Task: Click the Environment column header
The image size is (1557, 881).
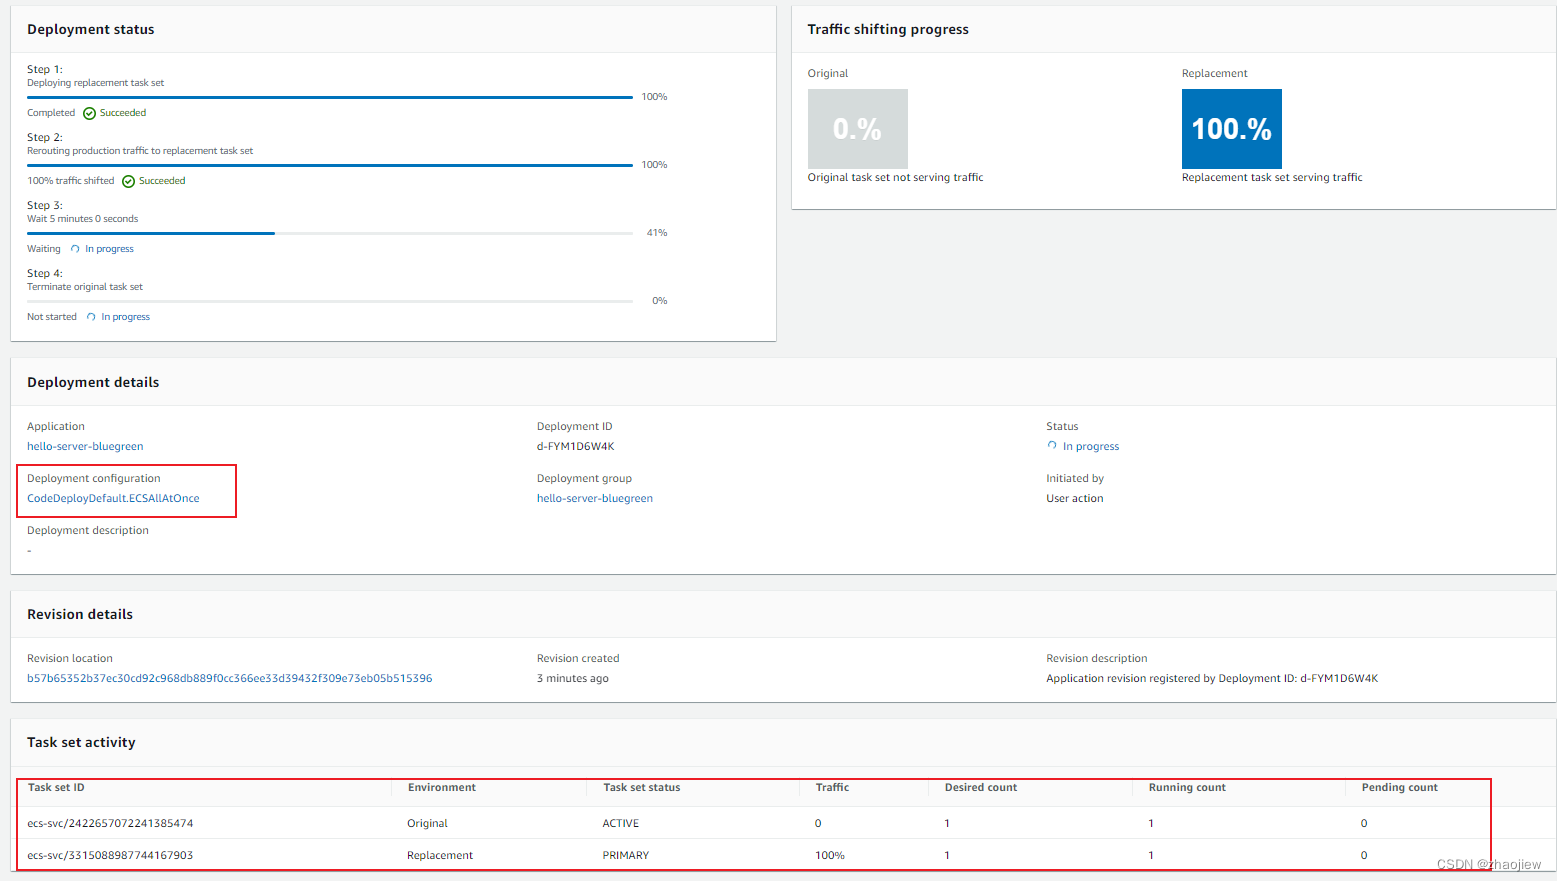Action: click(442, 788)
